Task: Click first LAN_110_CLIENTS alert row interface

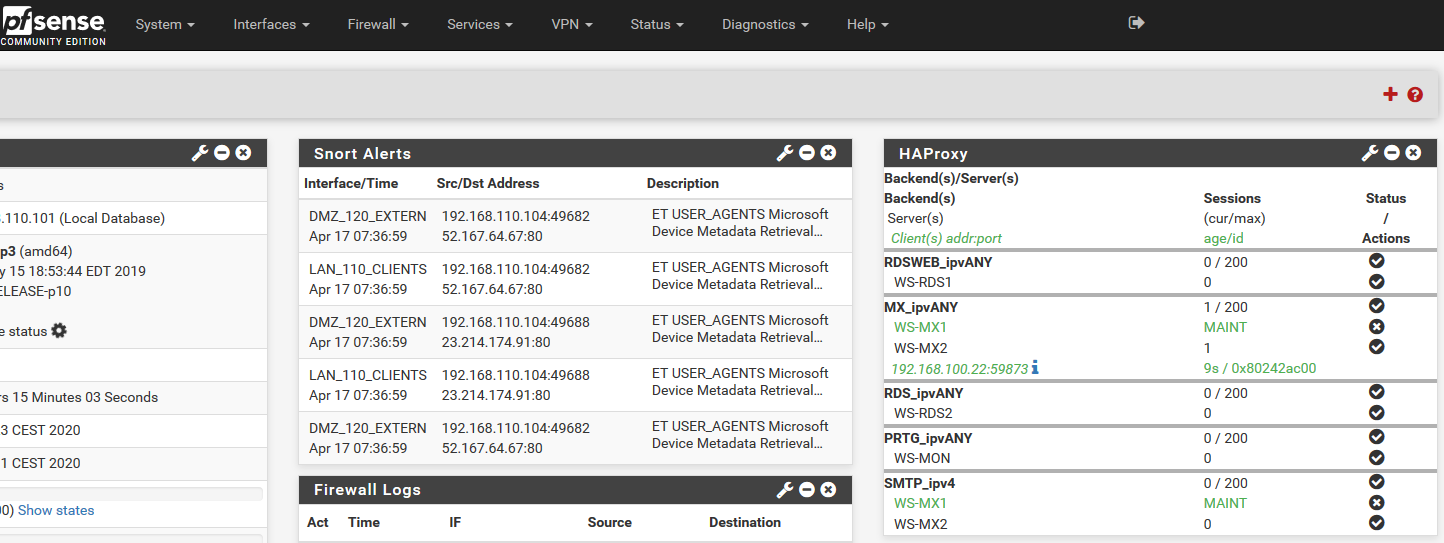Action: [x=368, y=269]
